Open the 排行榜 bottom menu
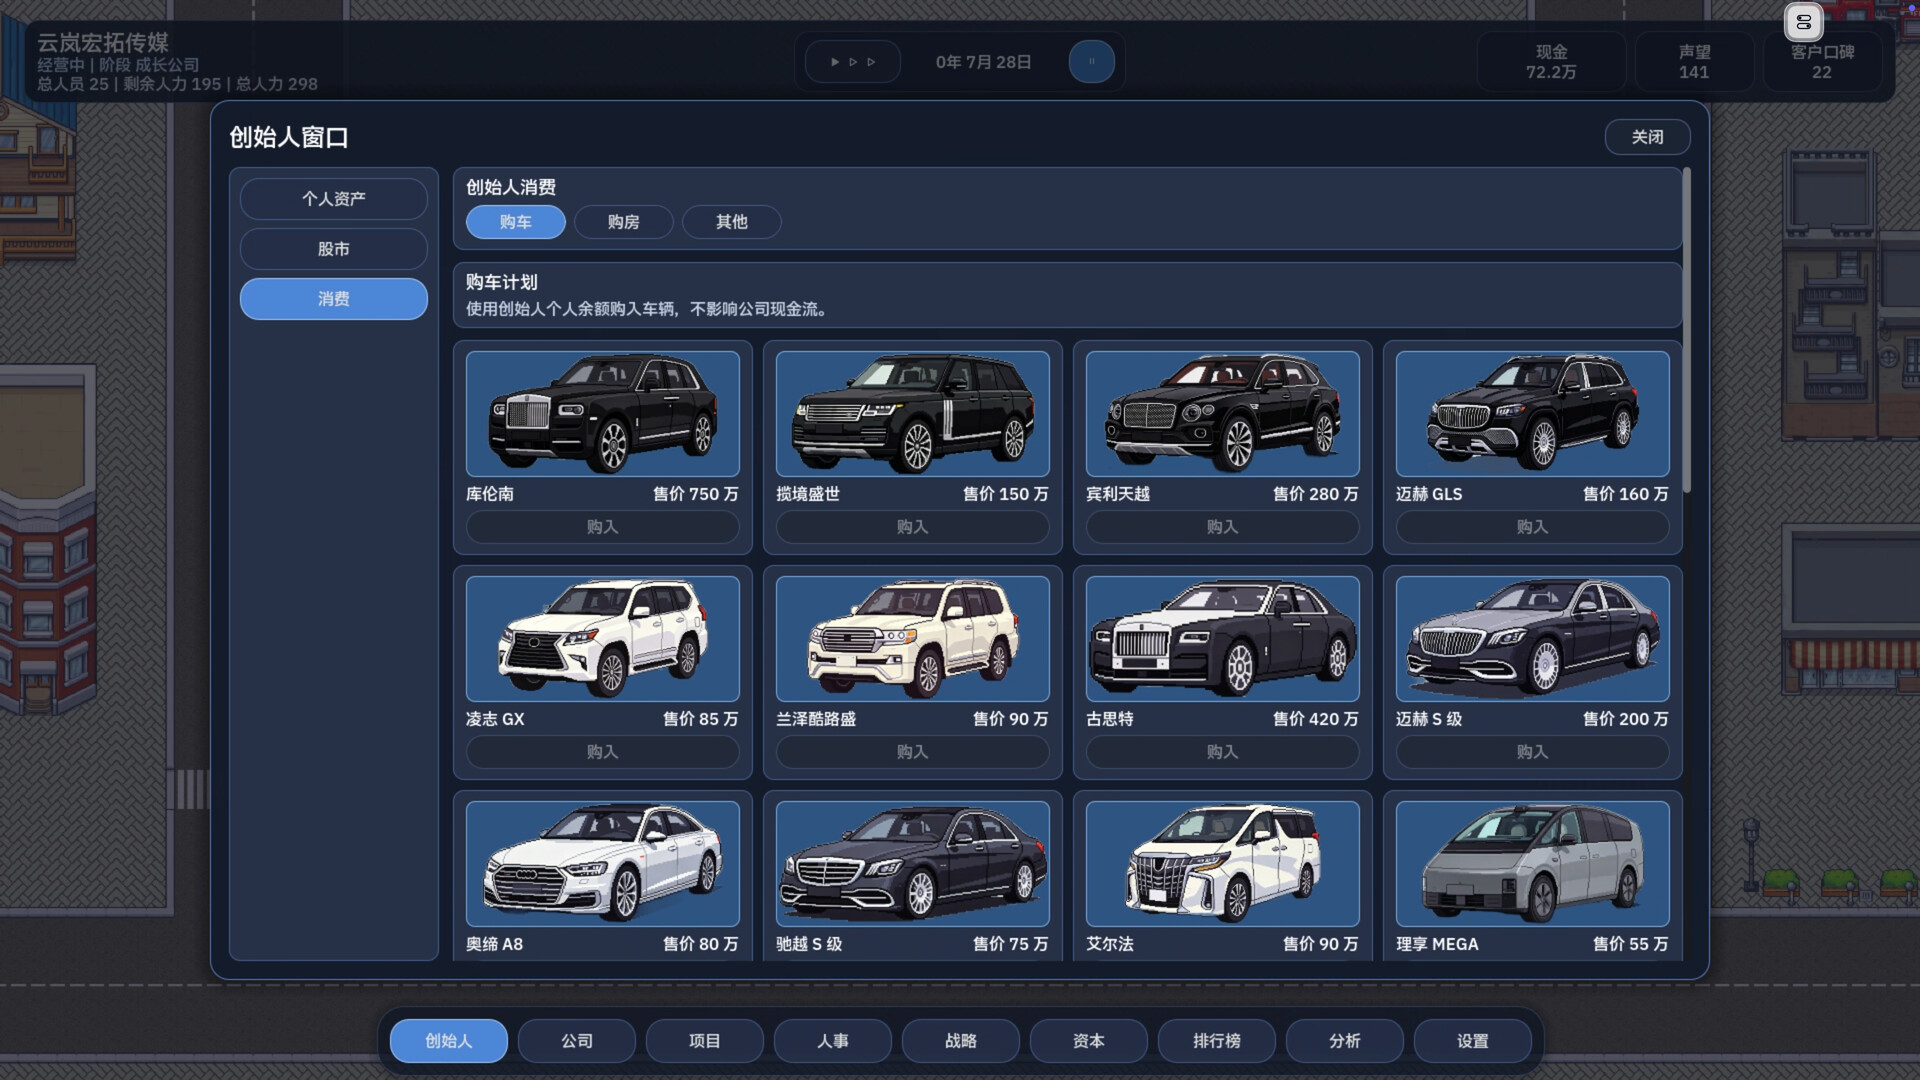Image resolution: width=1920 pixels, height=1080 pixels. pyautogui.click(x=1217, y=1041)
